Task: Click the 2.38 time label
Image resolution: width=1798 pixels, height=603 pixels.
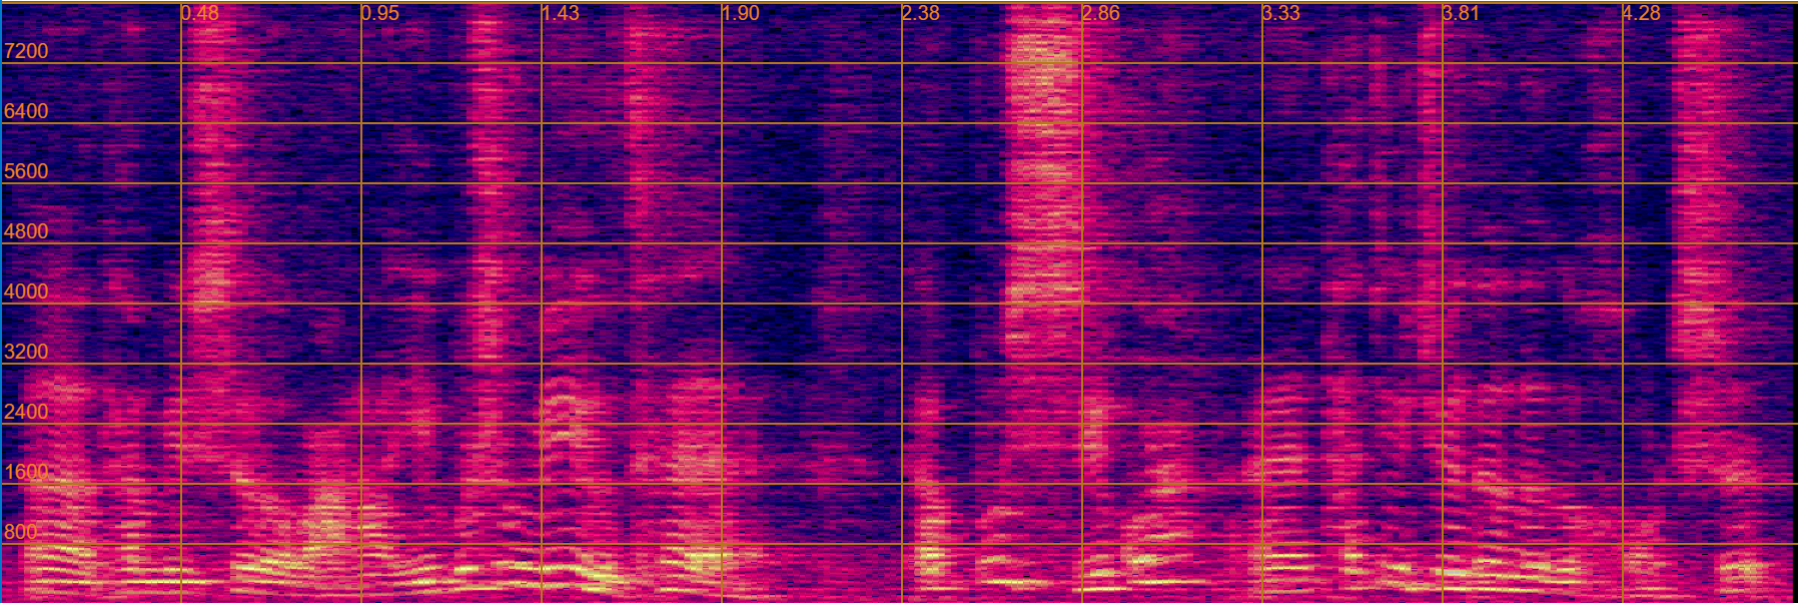Action: click(x=921, y=13)
